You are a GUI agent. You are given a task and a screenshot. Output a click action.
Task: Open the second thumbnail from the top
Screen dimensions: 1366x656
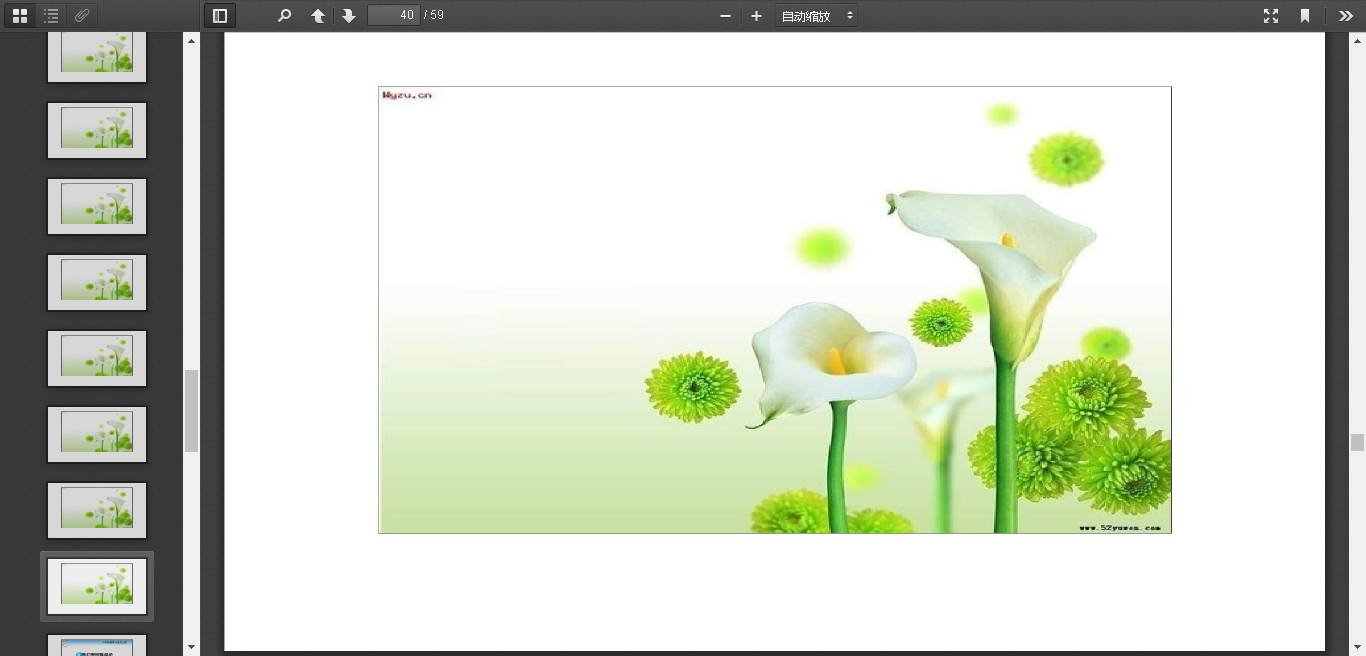point(97,130)
